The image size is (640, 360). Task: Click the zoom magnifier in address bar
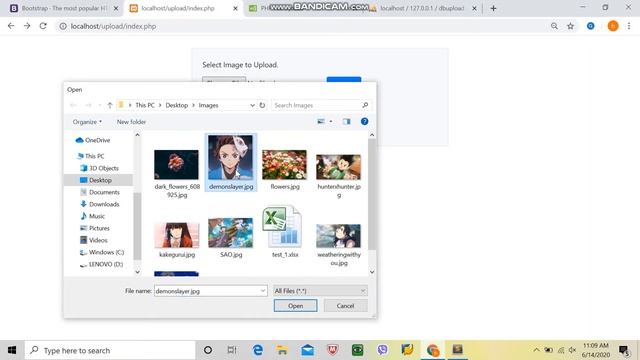[x=554, y=26]
